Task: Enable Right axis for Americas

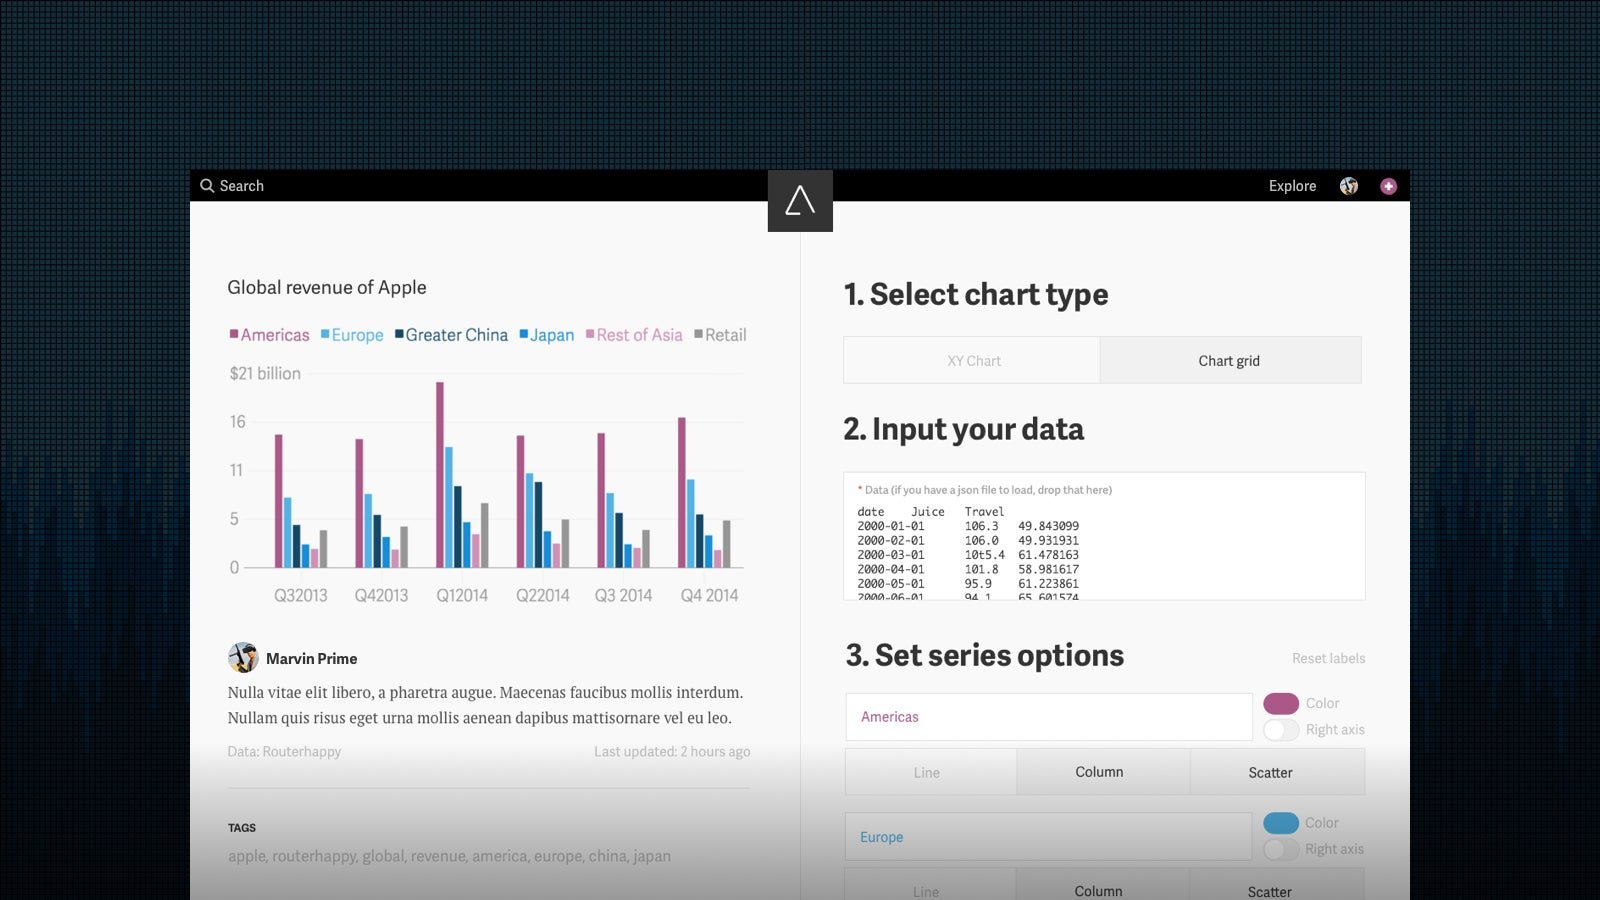Action: coord(1281,730)
